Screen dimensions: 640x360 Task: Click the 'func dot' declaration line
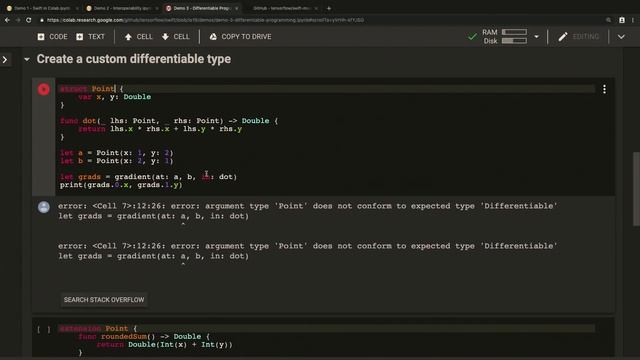169,121
